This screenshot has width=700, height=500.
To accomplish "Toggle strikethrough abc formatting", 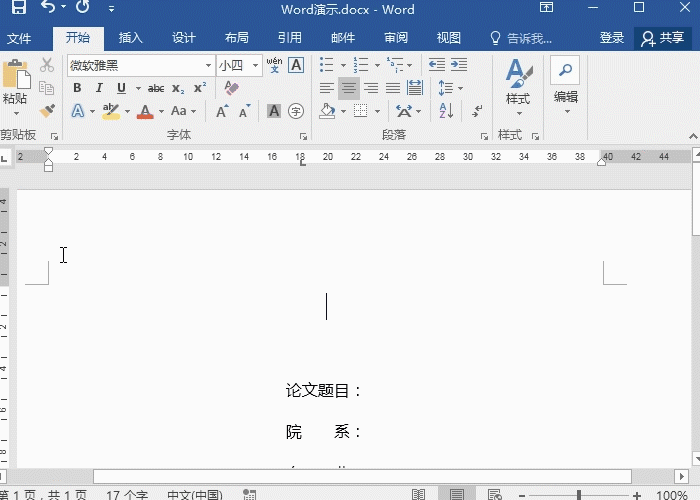I will [x=156, y=88].
